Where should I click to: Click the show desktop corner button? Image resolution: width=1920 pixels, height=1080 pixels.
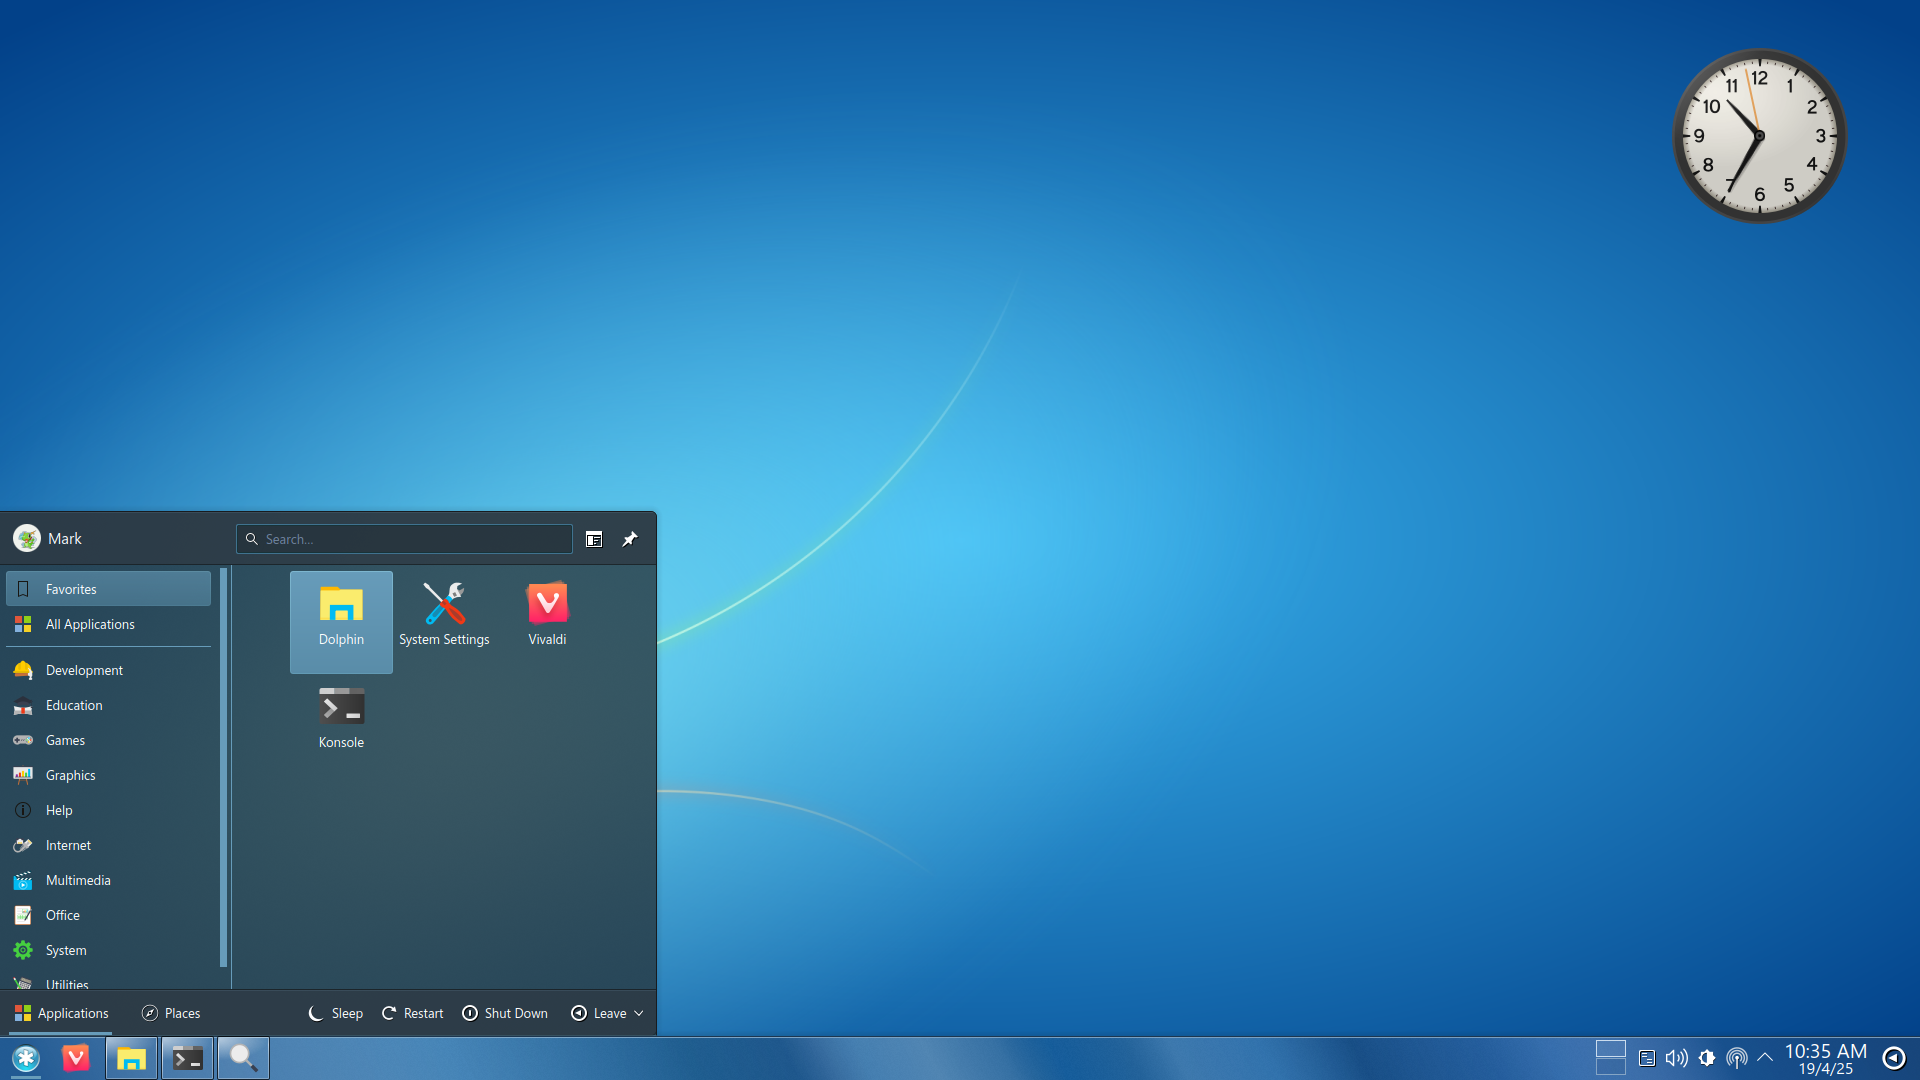tap(1894, 1058)
